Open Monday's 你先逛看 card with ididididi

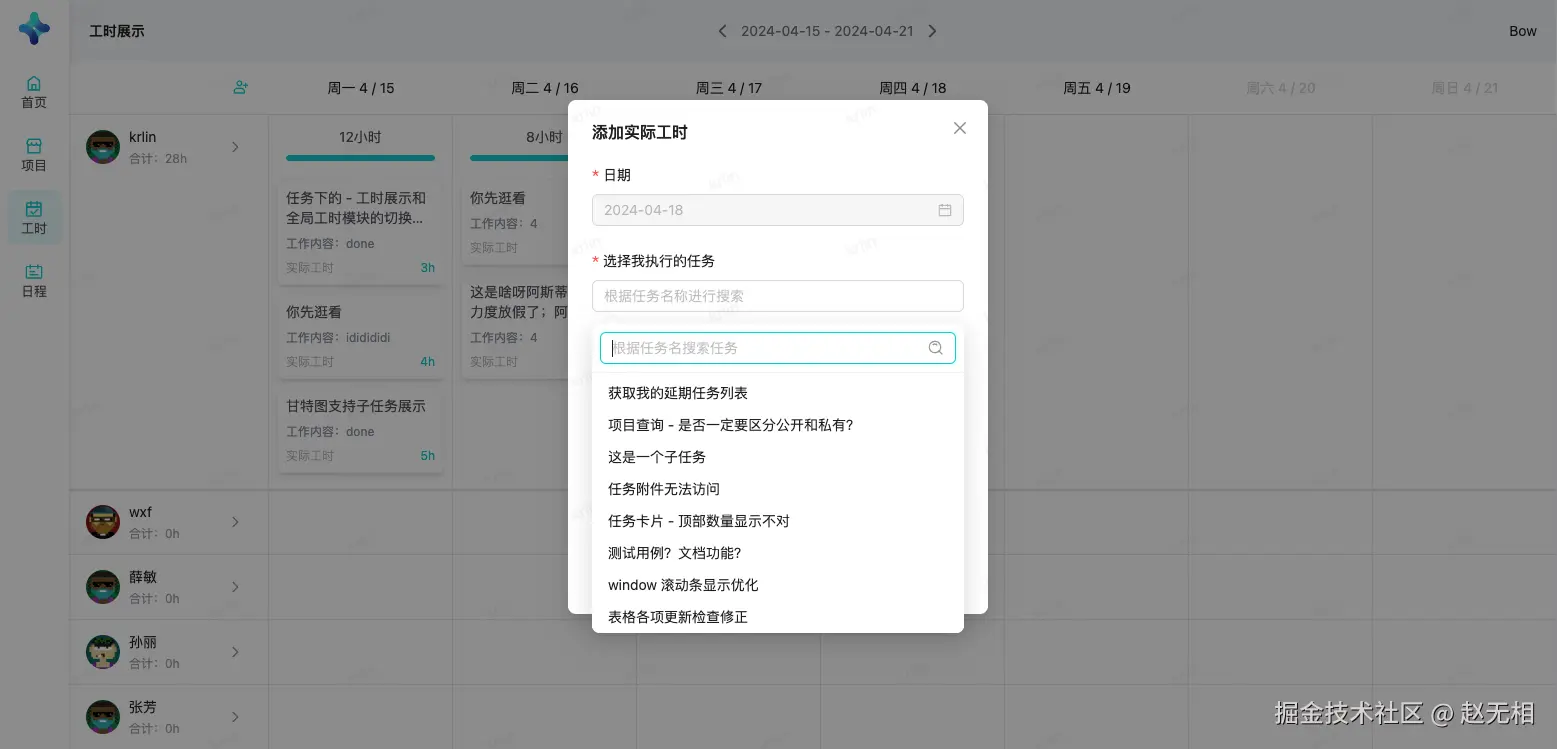coord(360,336)
